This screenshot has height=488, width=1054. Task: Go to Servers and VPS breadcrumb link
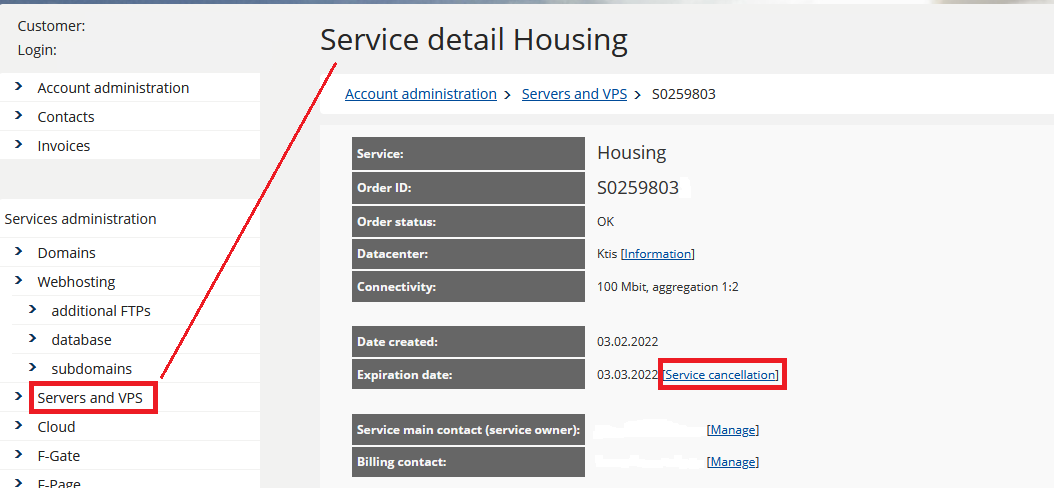574,94
